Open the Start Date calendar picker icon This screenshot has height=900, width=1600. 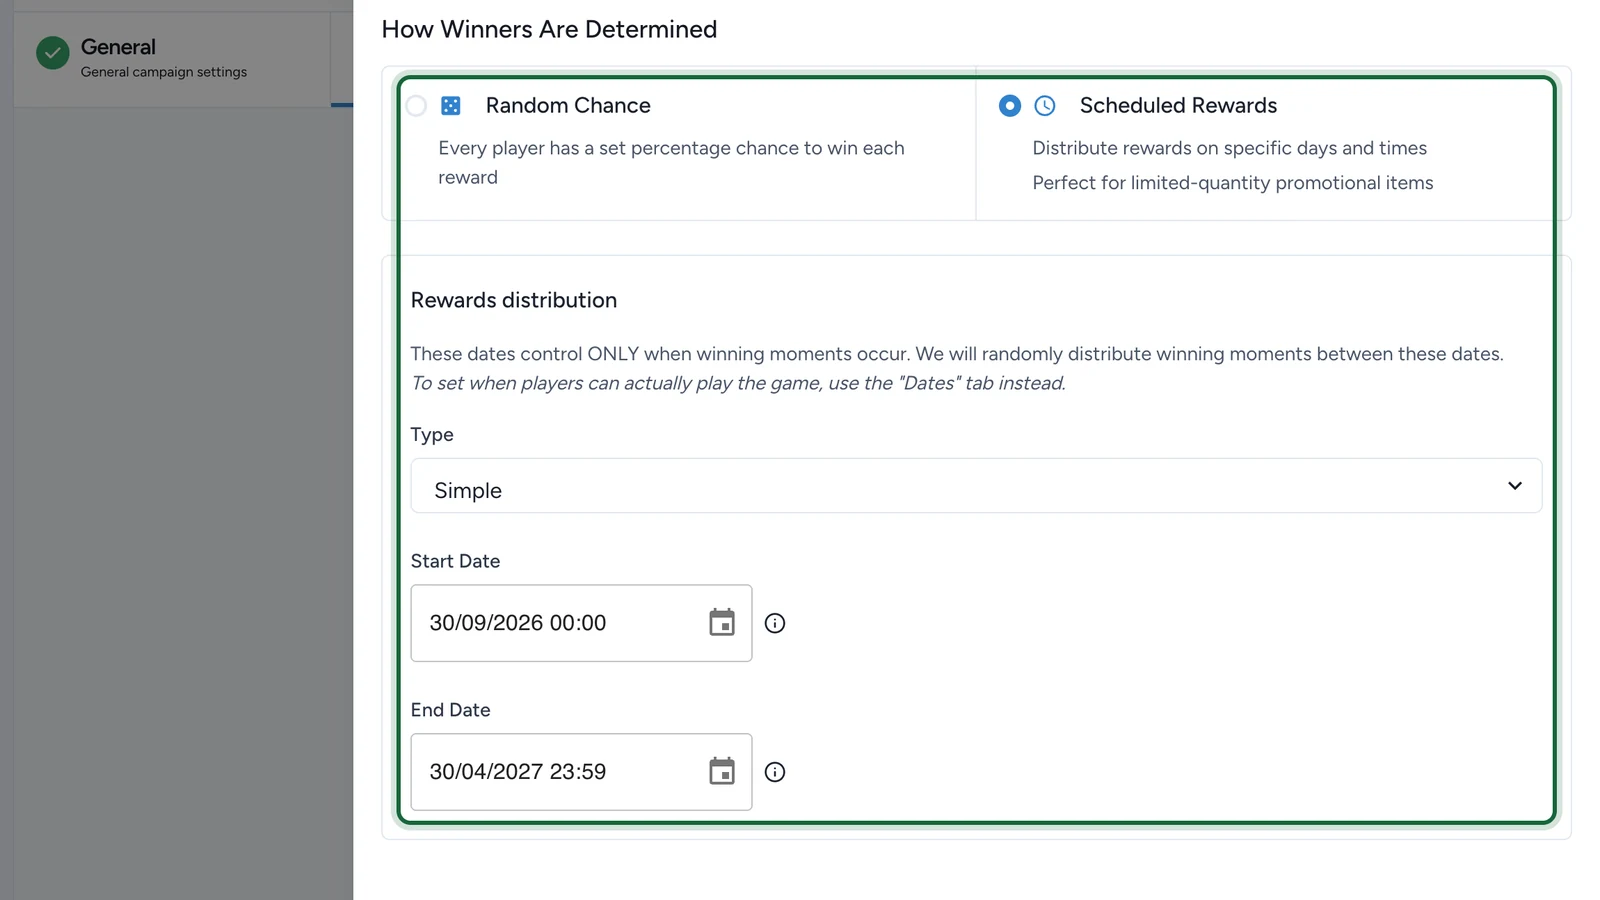(x=722, y=623)
